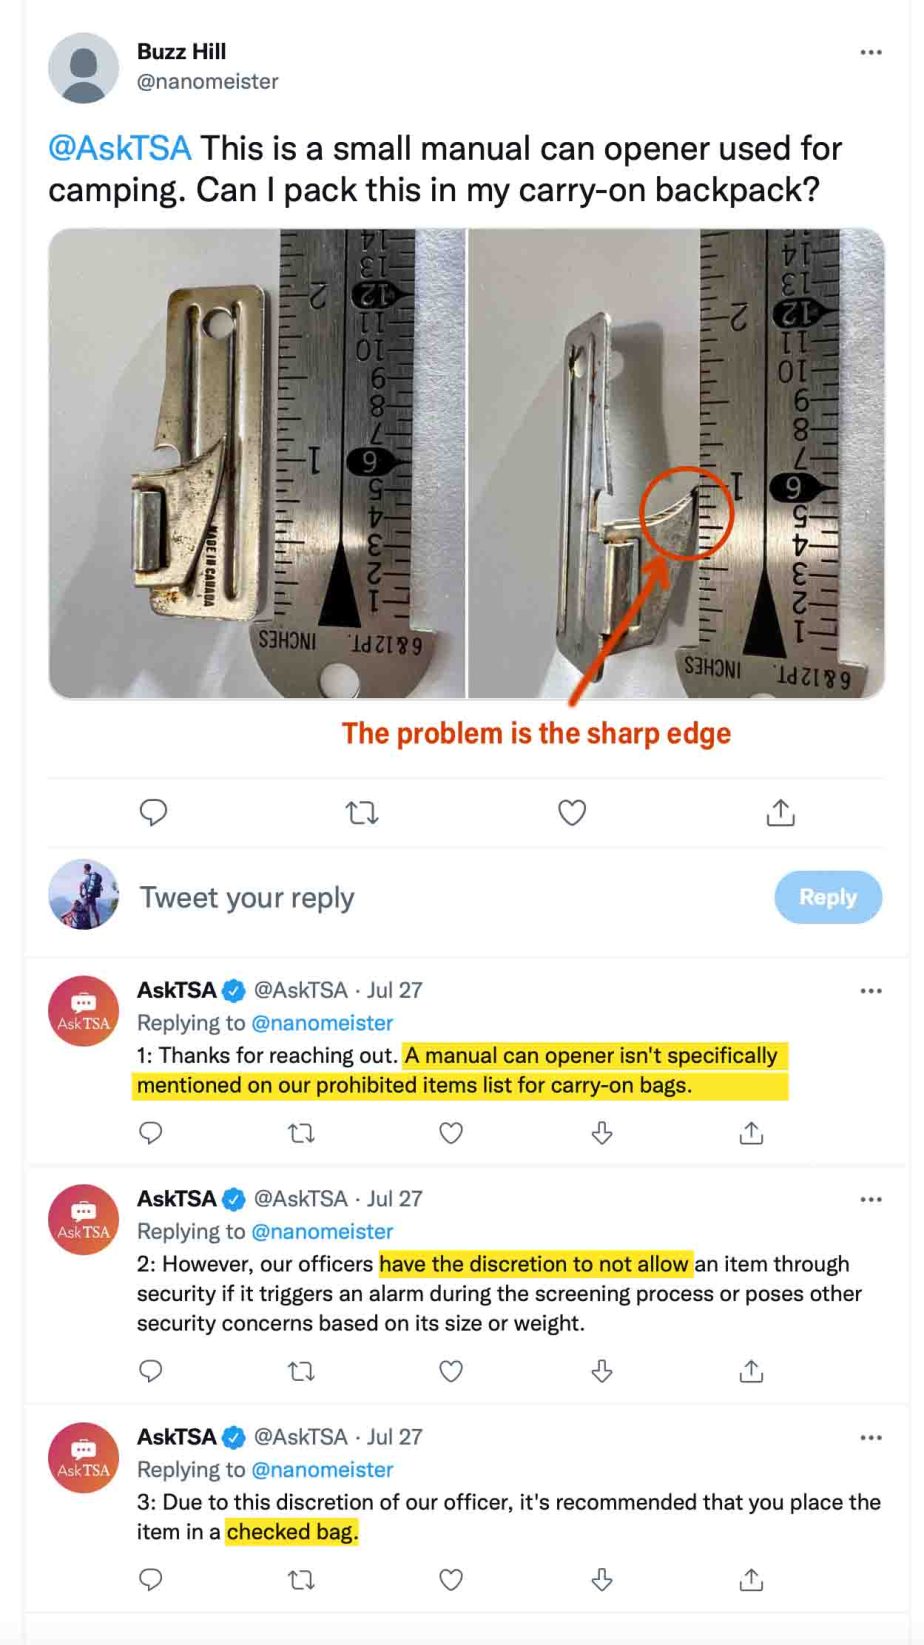Click reply icon under main tweet
The image size is (924, 1645).
153,813
